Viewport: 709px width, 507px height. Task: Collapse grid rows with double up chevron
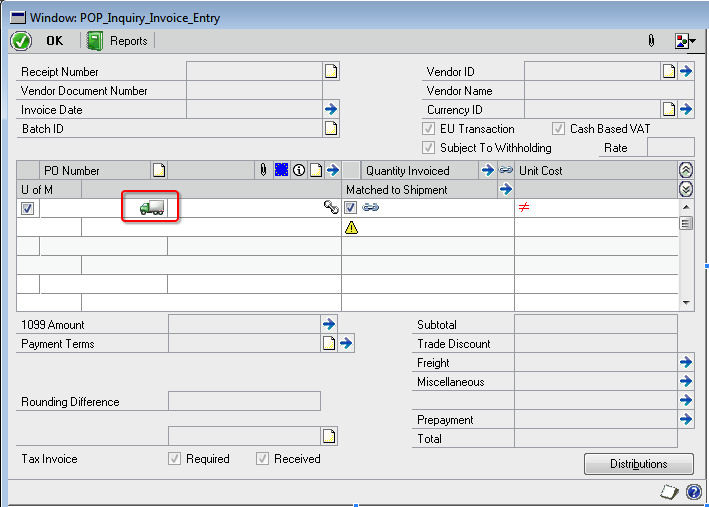(x=686, y=170)
